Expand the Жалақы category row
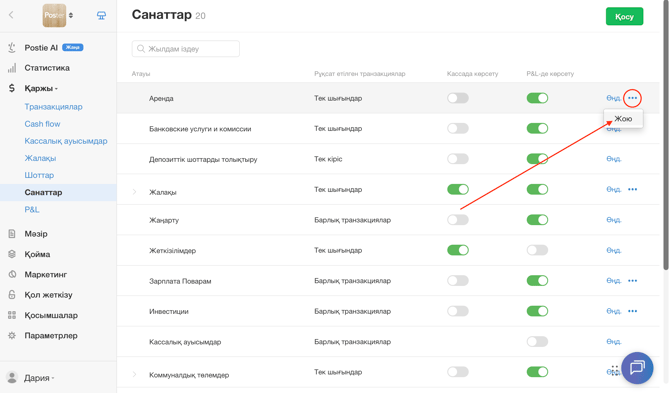This screenshot has height=393, width=670. (x=134, y=192)
